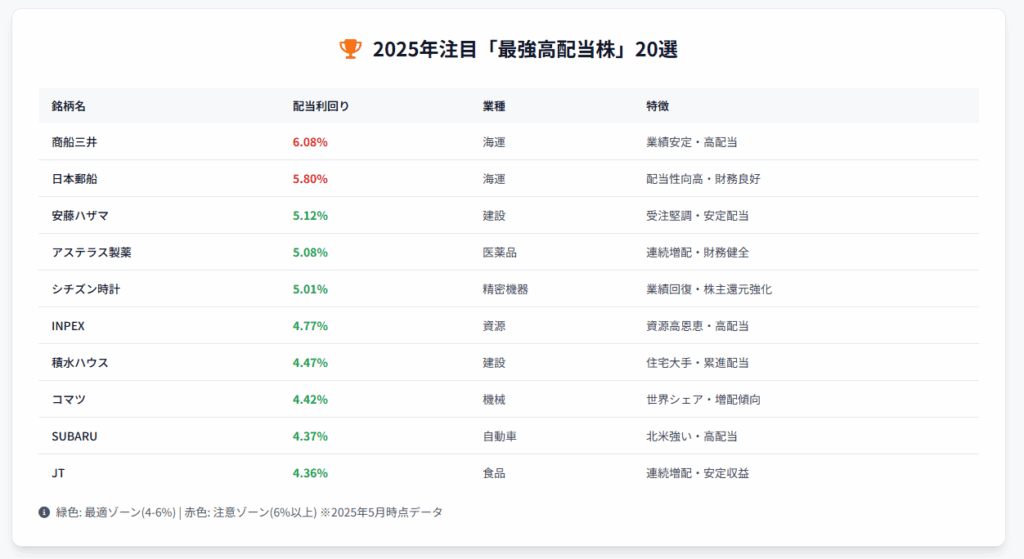The image size is (1024, 559).
Task: Select the SUBARU stock name
Action: [x=74, y=436]
